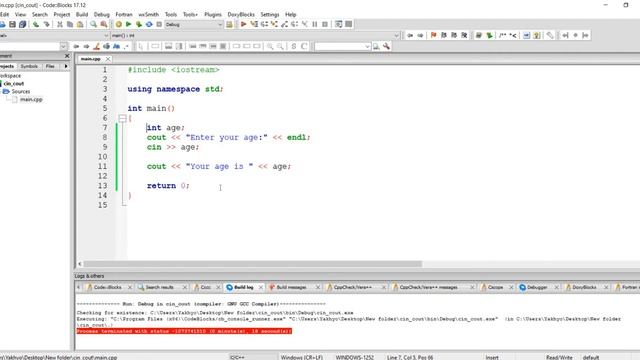Image resolution: width=640 pixels, height=360 pixels.
Task: Switch to the Build messages tab
Action: [x=291, y=287]
